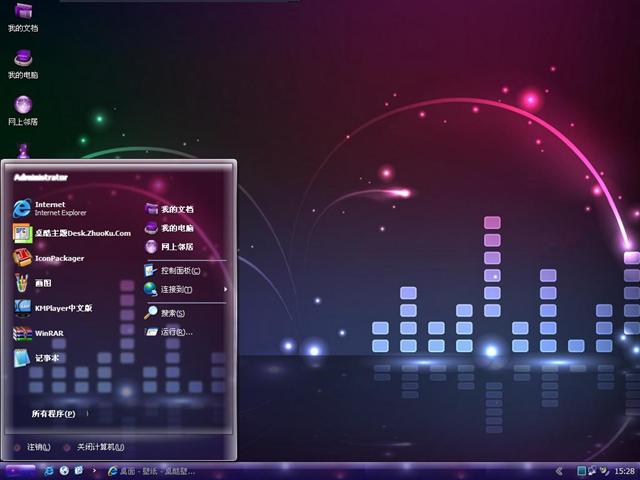
Task: Click the third quick launch icon
Action: coord(79,471)
